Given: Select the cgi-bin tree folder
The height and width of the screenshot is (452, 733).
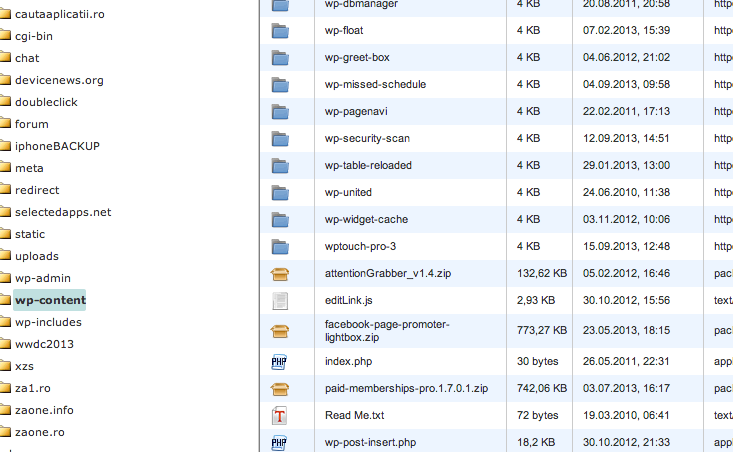Looking at the screenshot, I should point(34,36).
